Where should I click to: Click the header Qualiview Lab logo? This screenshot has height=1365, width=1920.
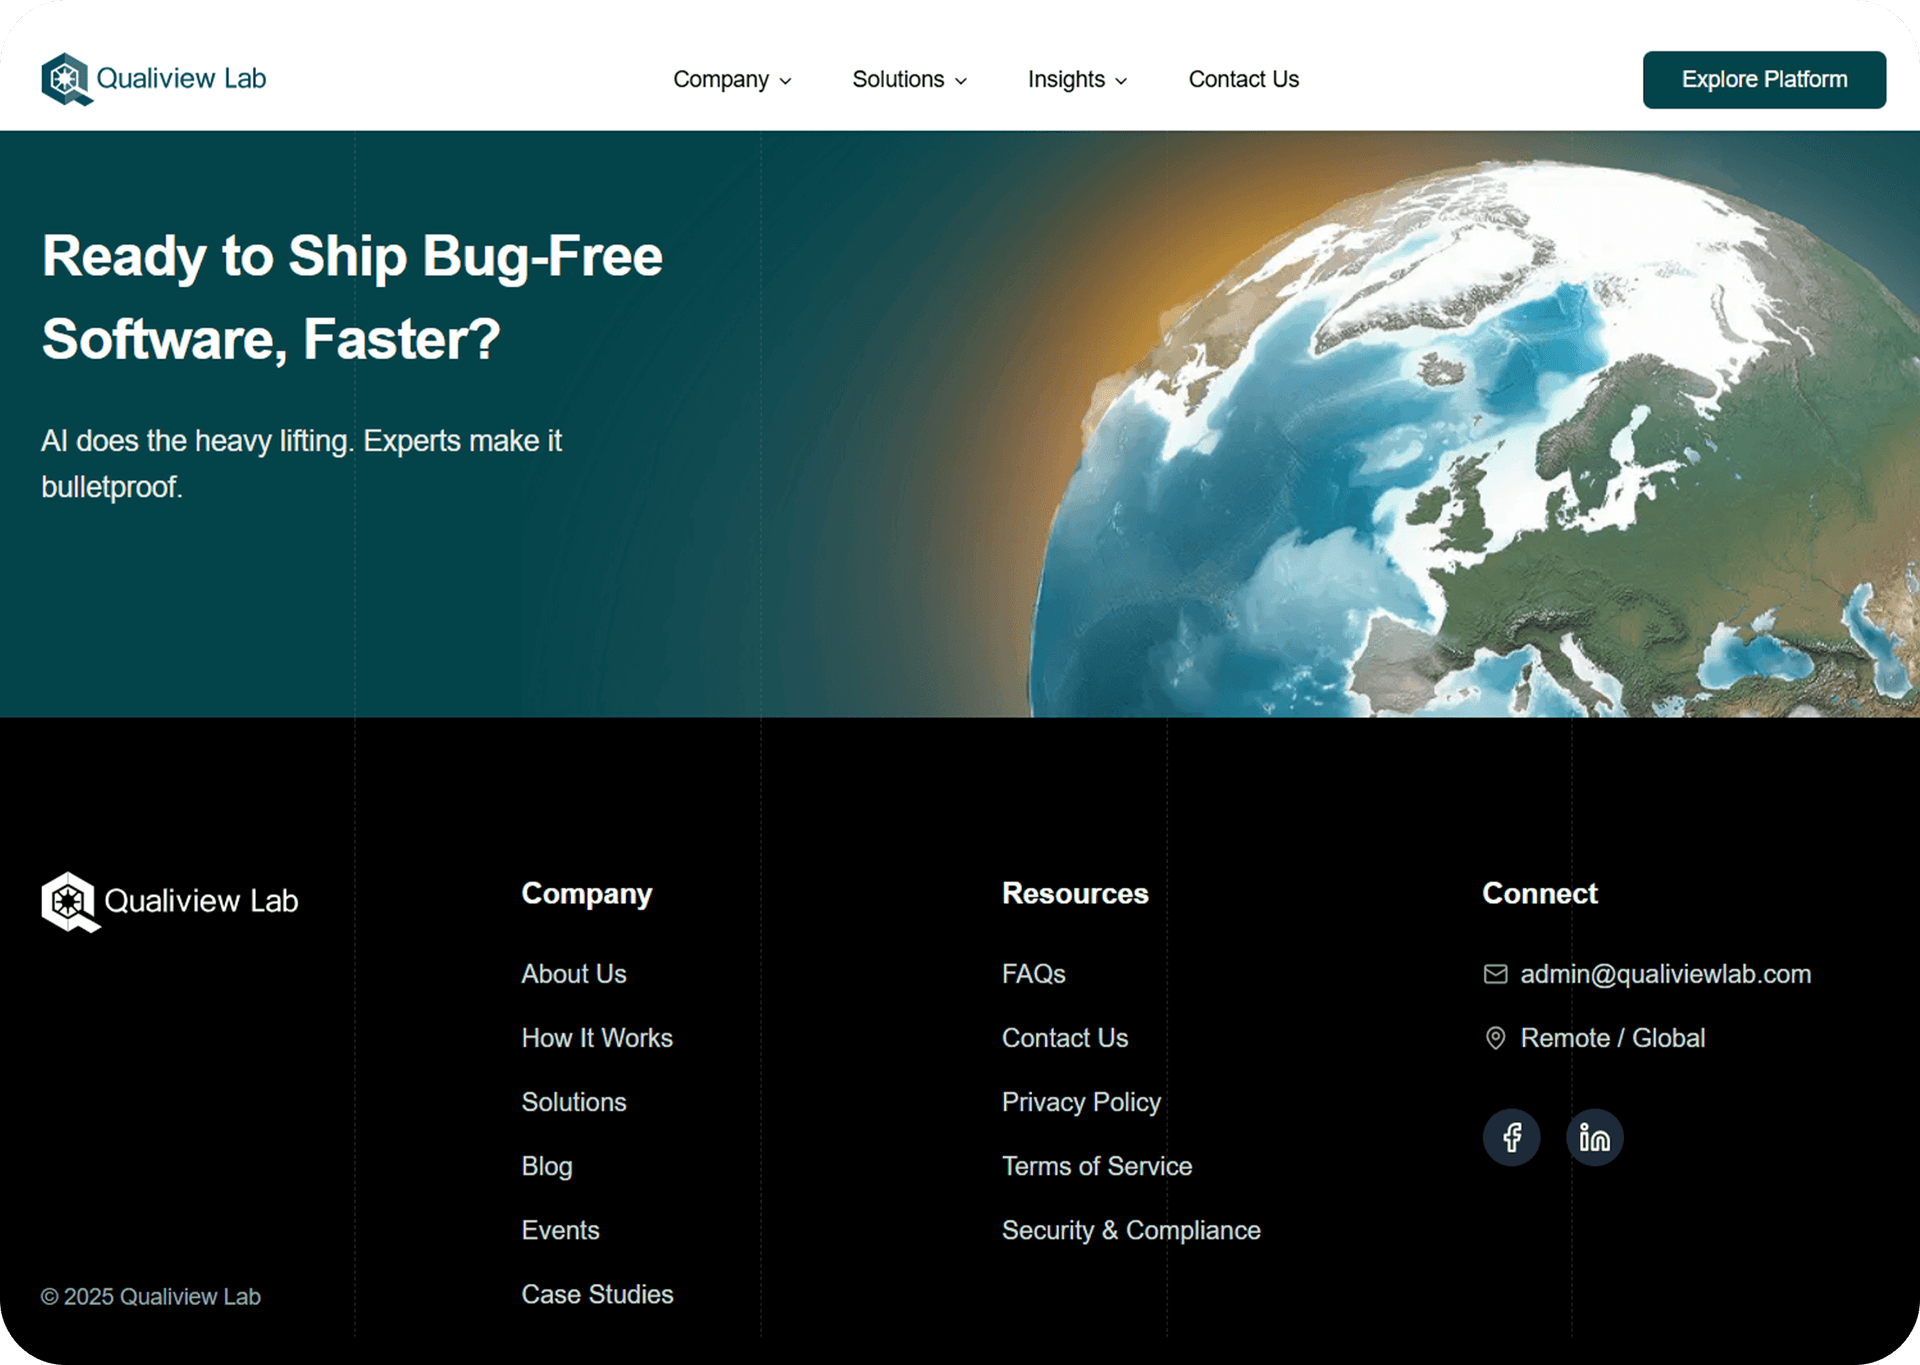153,79
